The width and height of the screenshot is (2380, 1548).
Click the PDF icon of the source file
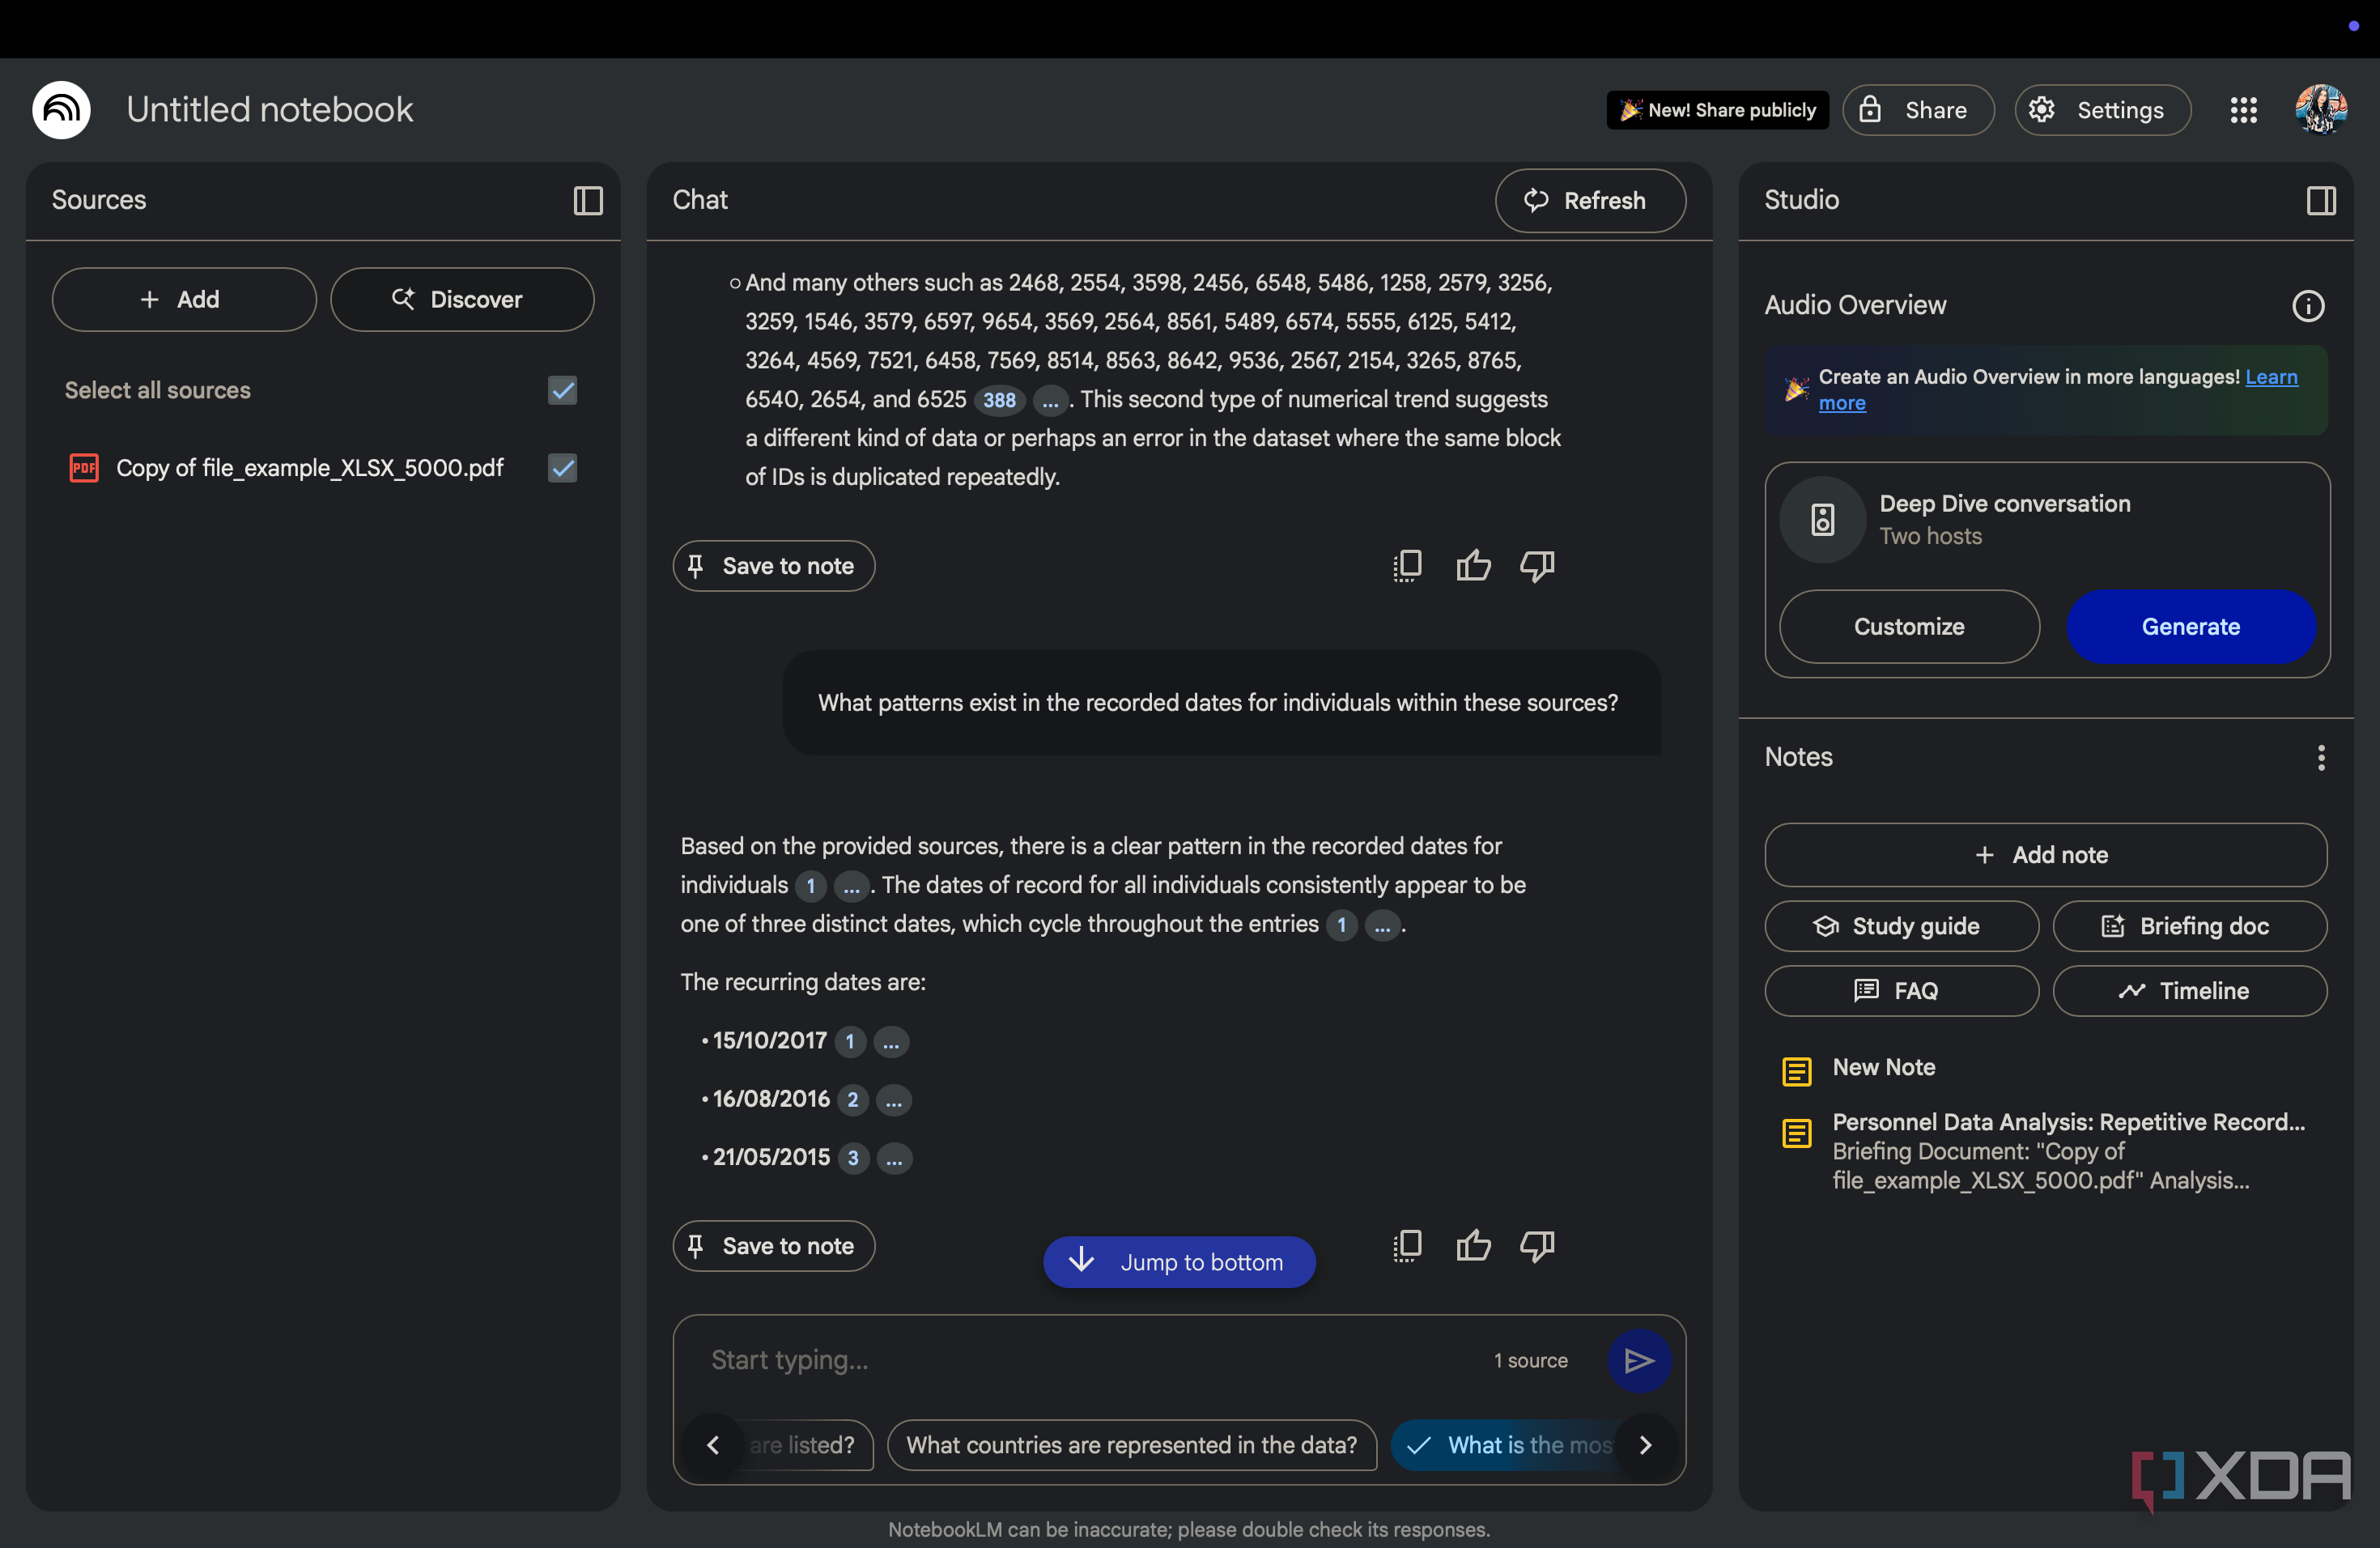(84, 468)
